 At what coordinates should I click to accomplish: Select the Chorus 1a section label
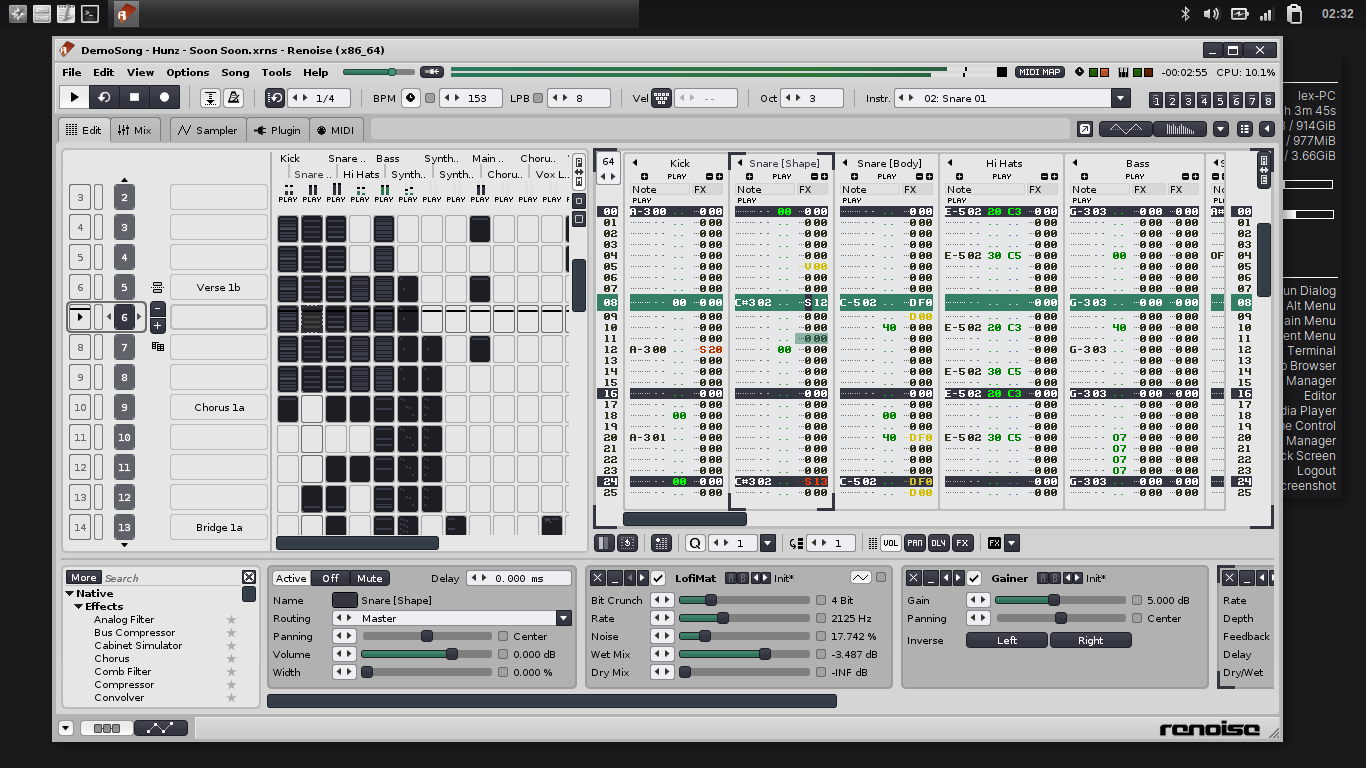tap(218, 407)
